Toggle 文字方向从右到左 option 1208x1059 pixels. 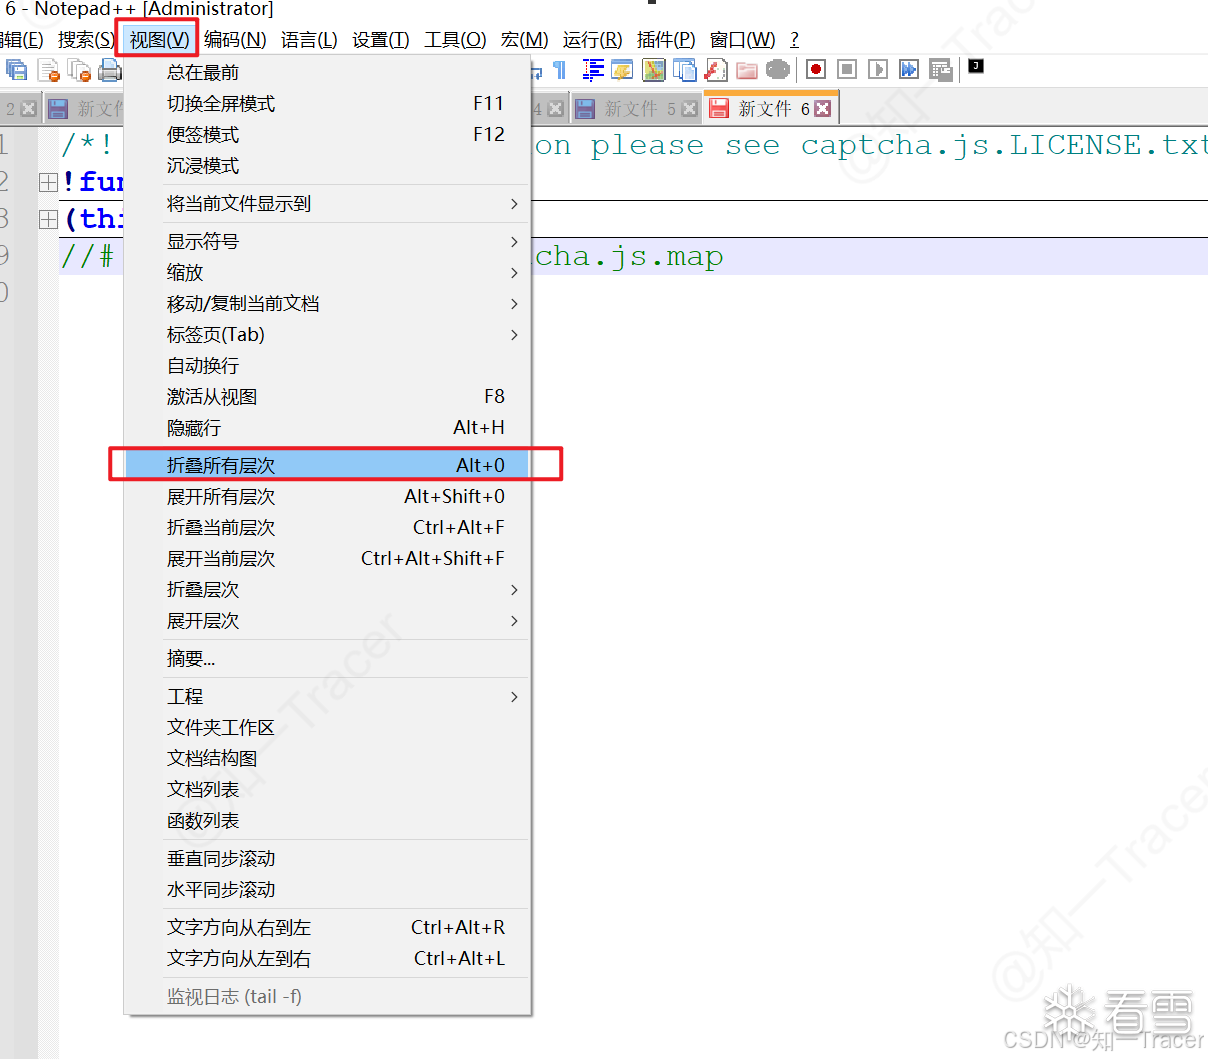click(x=327, y=928)
